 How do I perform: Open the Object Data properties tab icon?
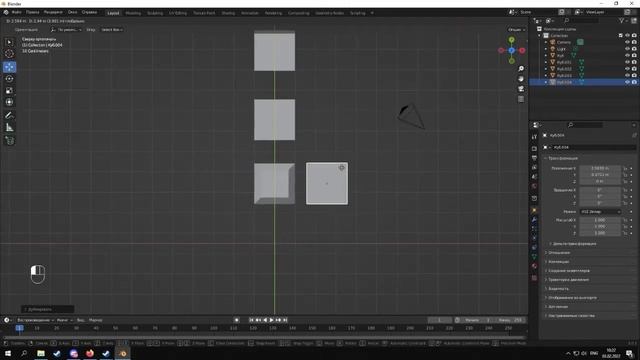(534, 257)
